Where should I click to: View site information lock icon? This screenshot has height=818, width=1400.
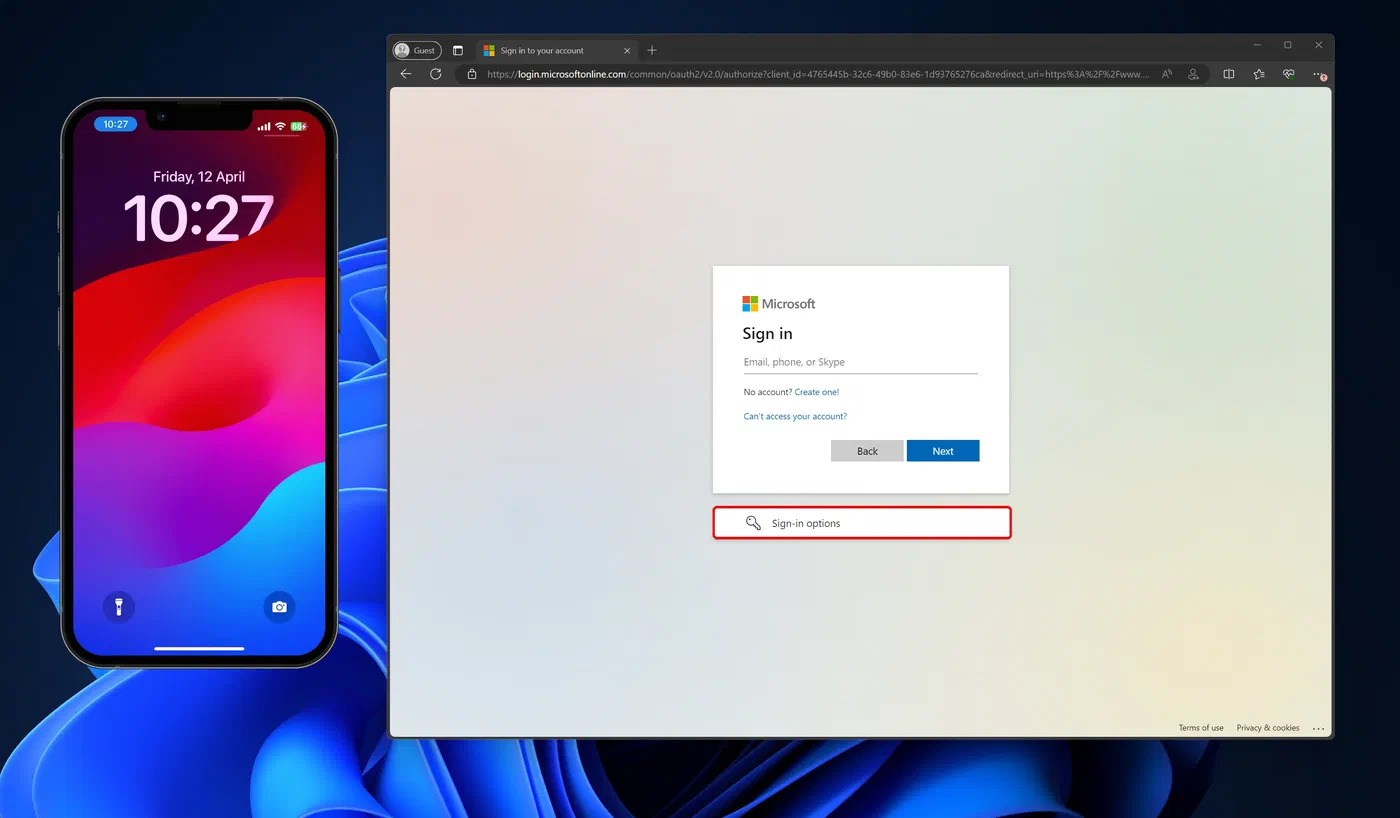(471, 74)
